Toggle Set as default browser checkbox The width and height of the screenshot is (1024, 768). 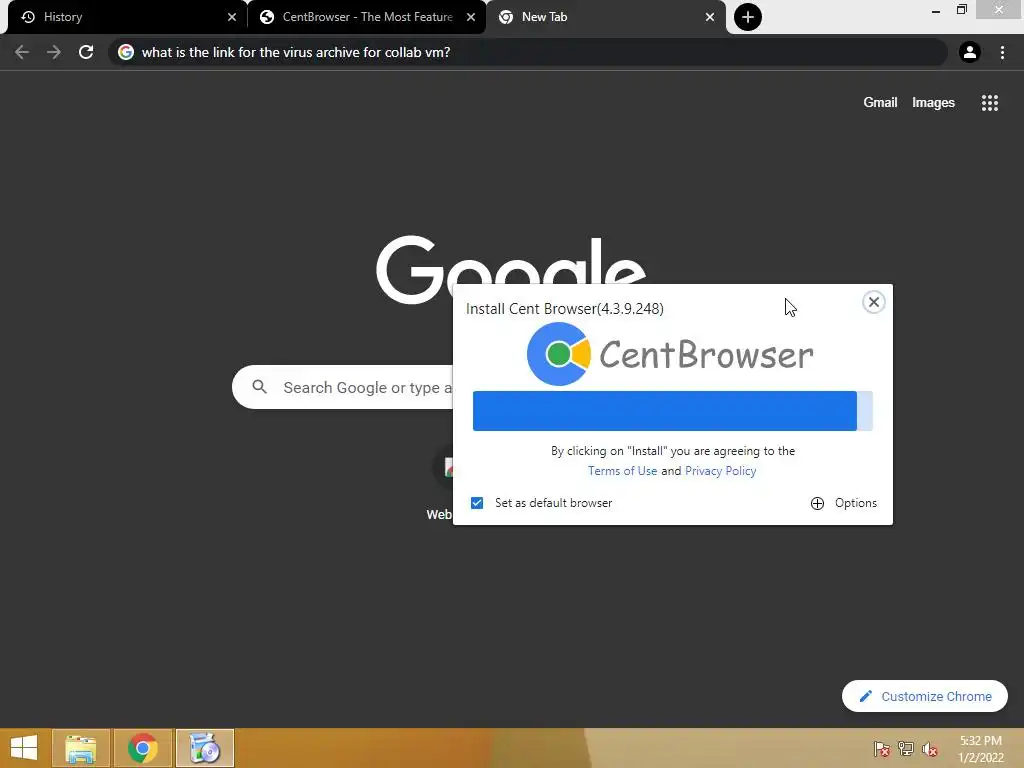coord(477,503)
